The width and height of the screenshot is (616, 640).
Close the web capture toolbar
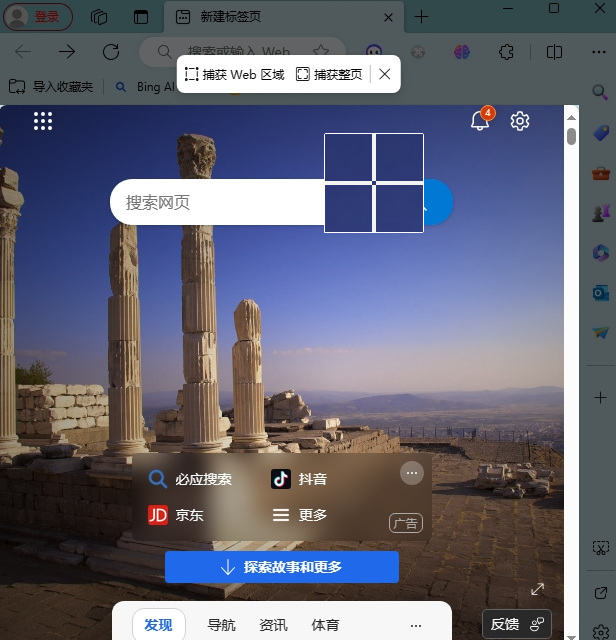[x=385, y=74]
